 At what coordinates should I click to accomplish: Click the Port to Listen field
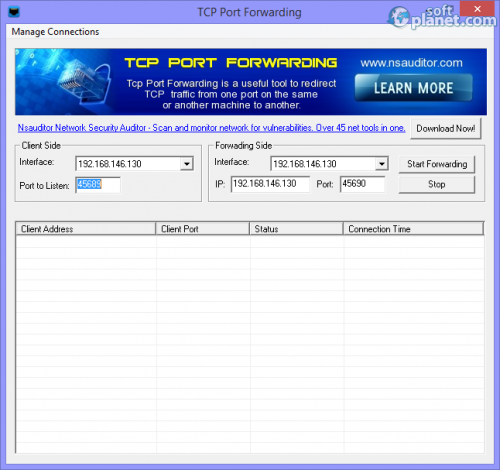[98, 185]
